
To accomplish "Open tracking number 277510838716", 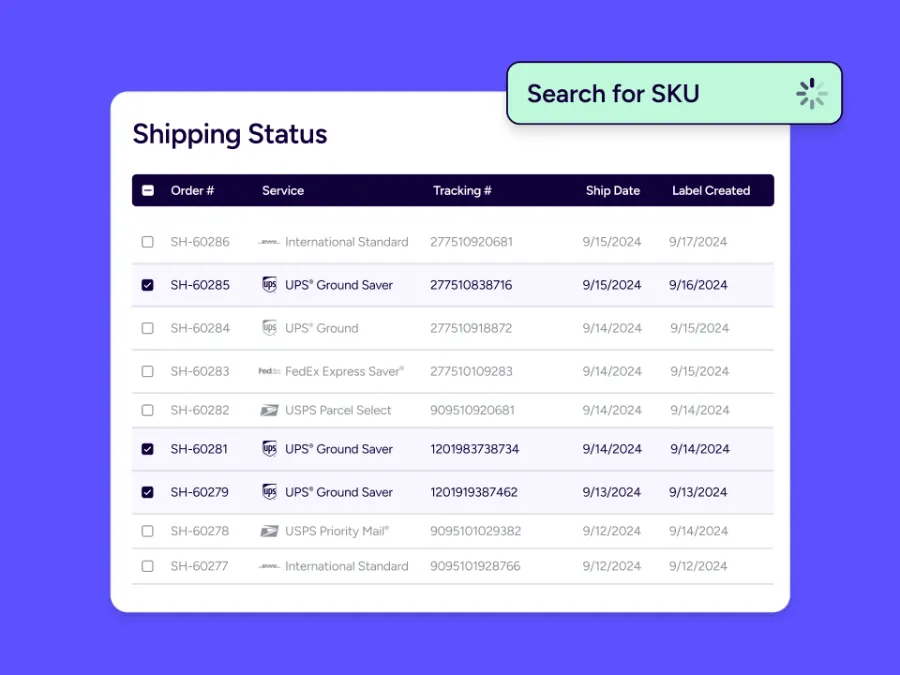I will pos(471,285).
